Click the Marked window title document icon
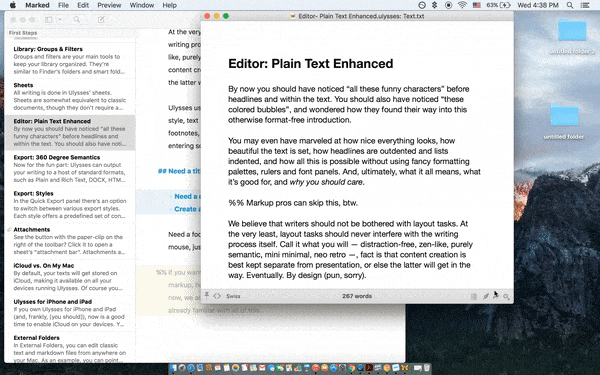The width and height of the screenshot is (600, 375). click(293, 16)
